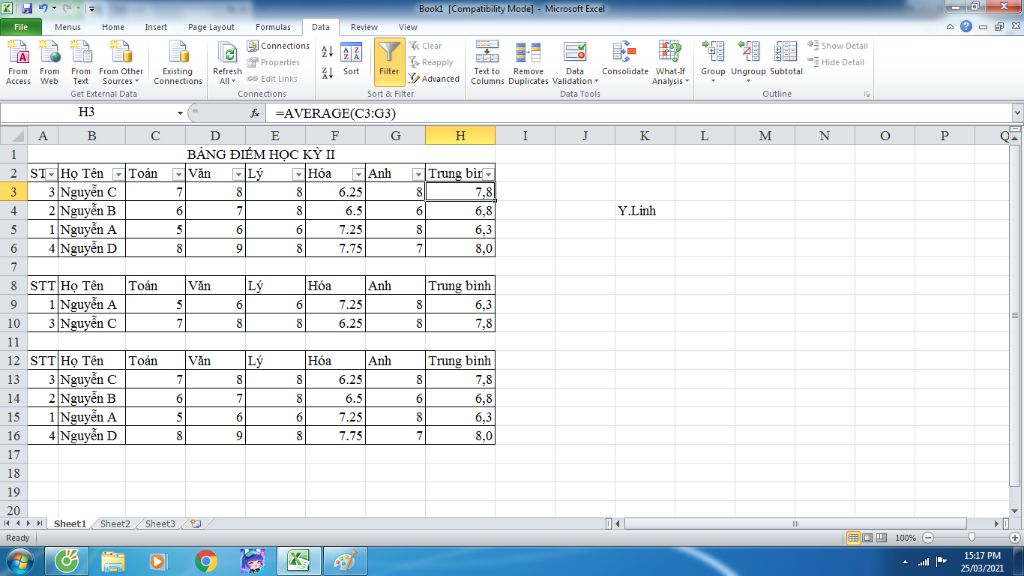Open the Văn filter dropdown
The image size is (1024, 576).
[x=238, y=174]
